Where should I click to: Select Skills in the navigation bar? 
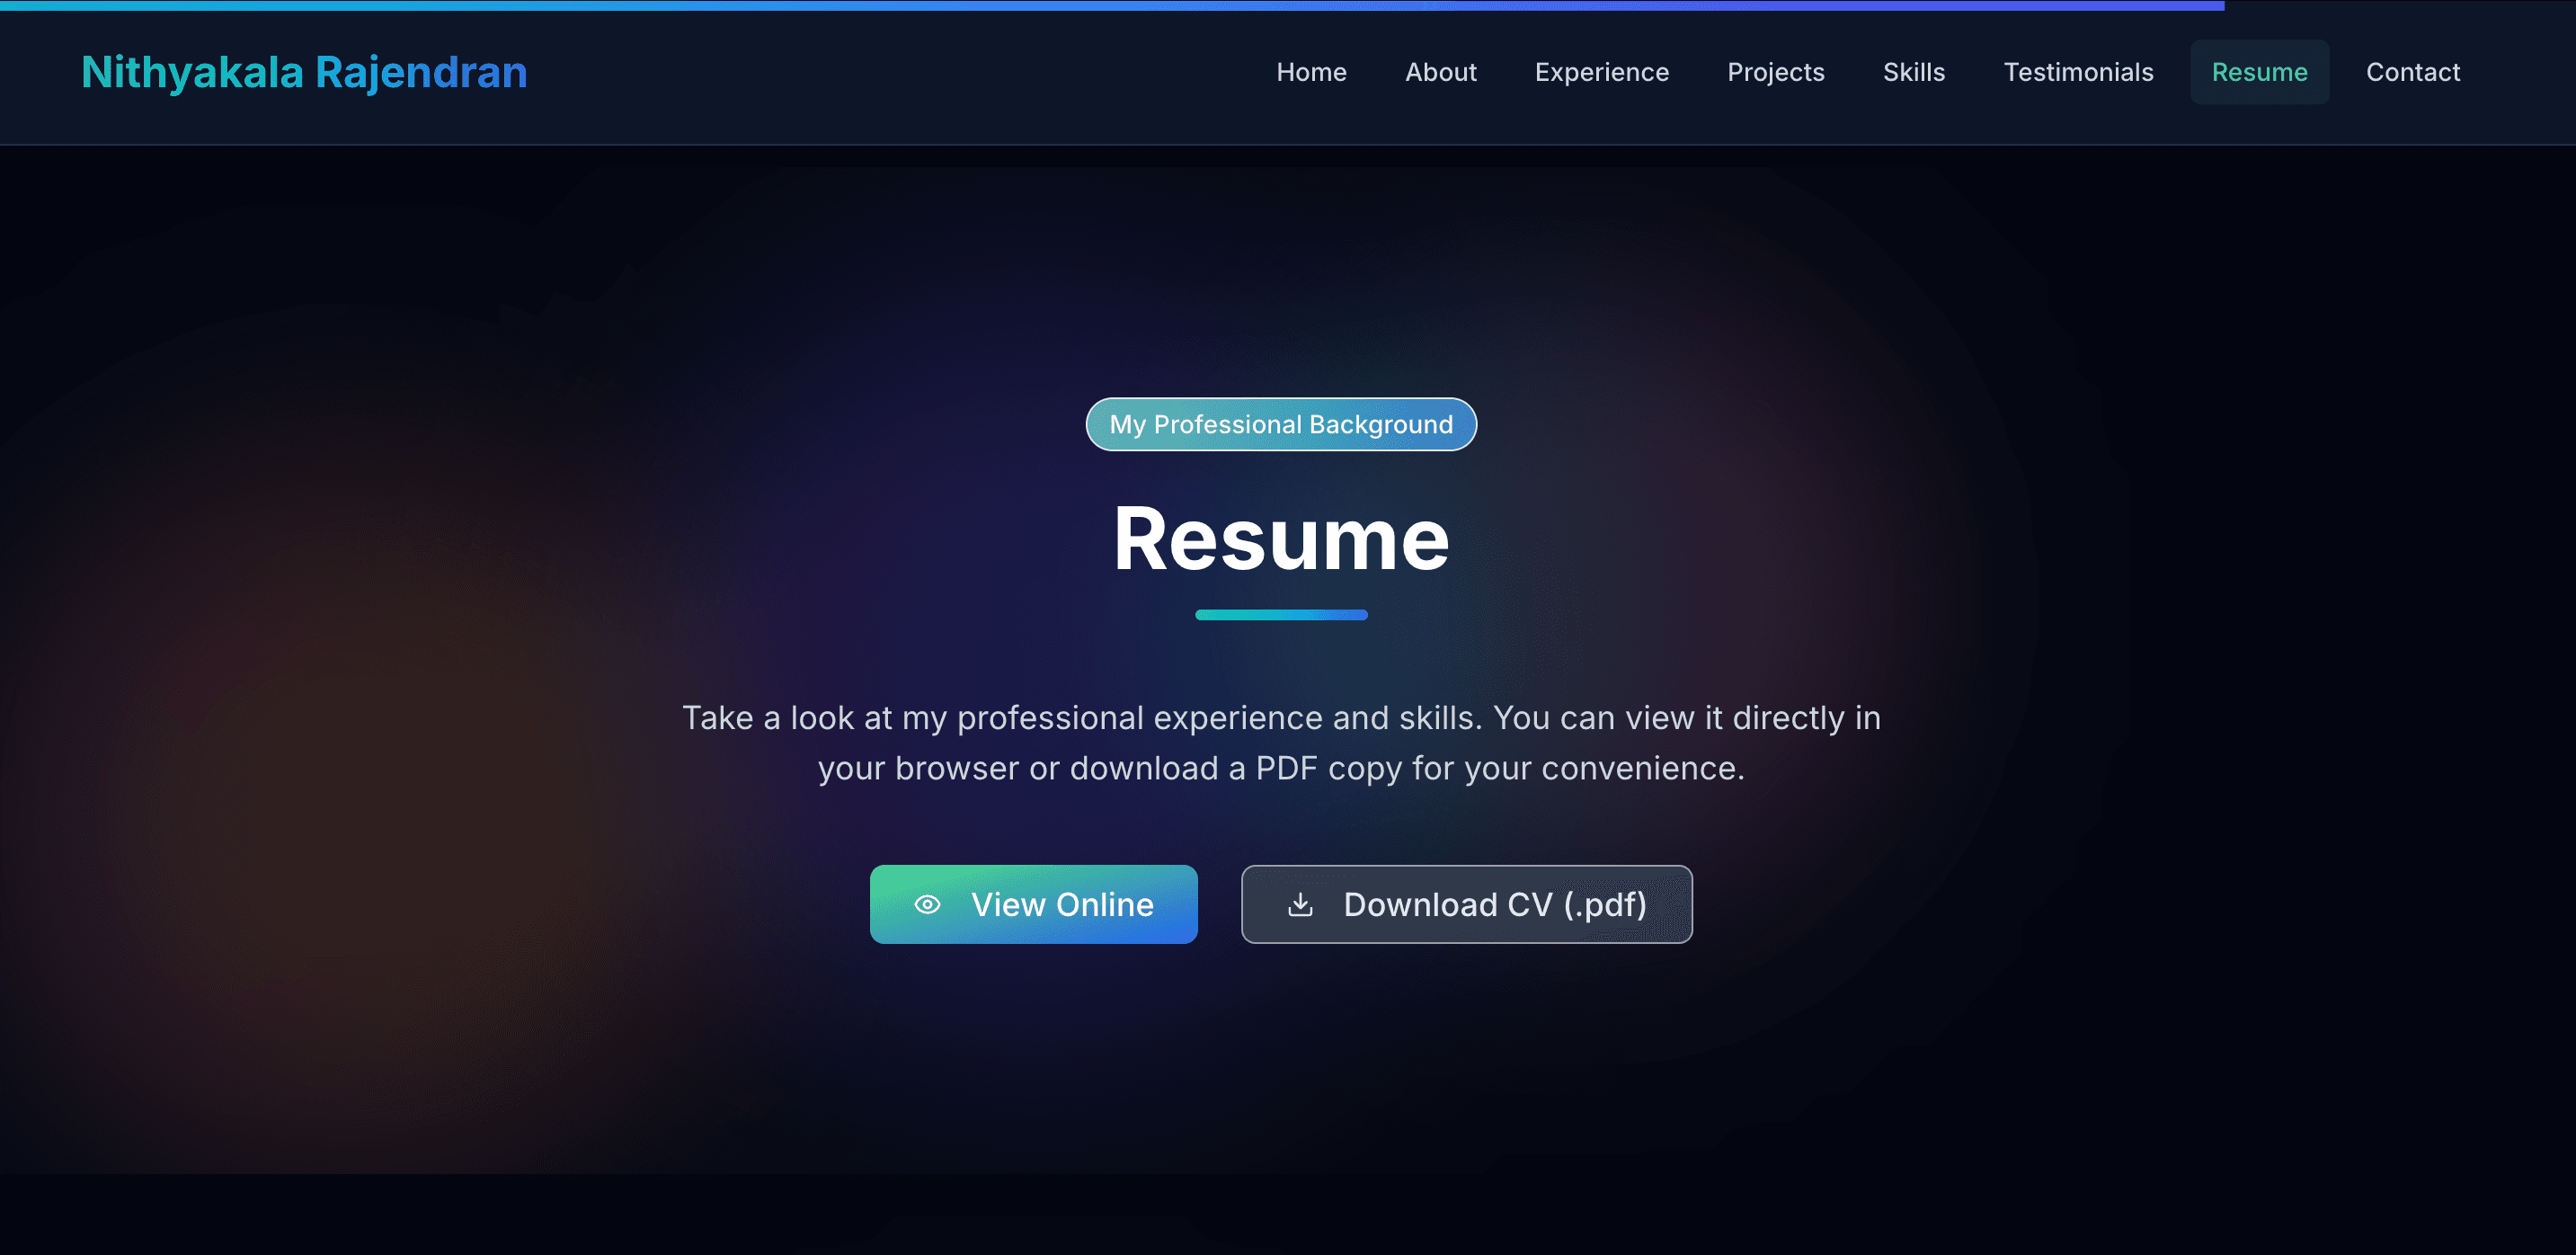point(1913,72)
